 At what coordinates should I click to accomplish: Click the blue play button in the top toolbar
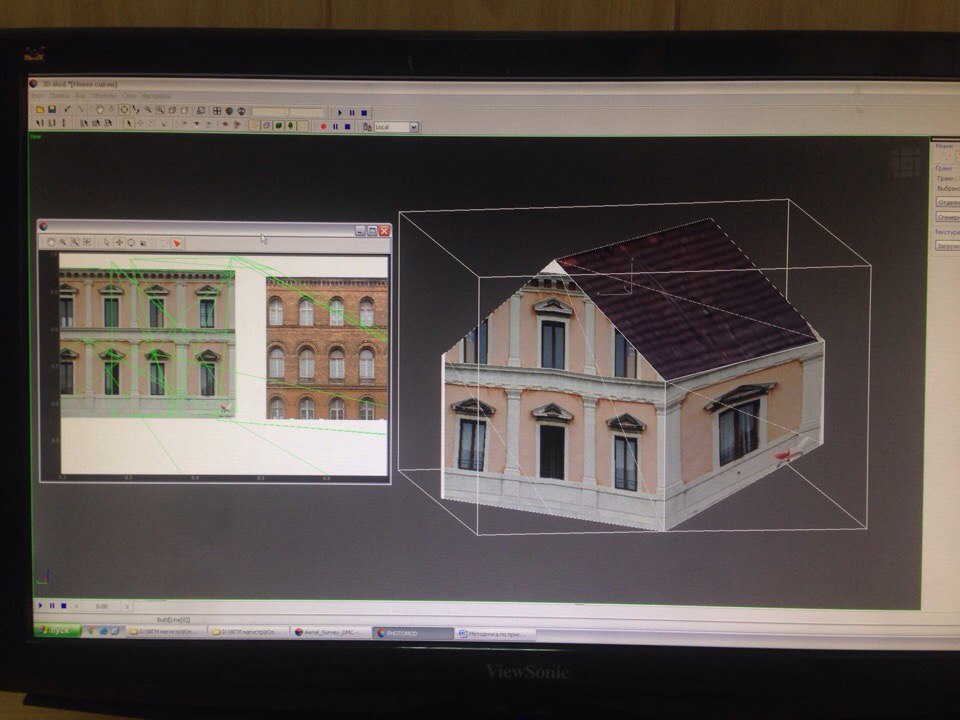tap(339, 112)
